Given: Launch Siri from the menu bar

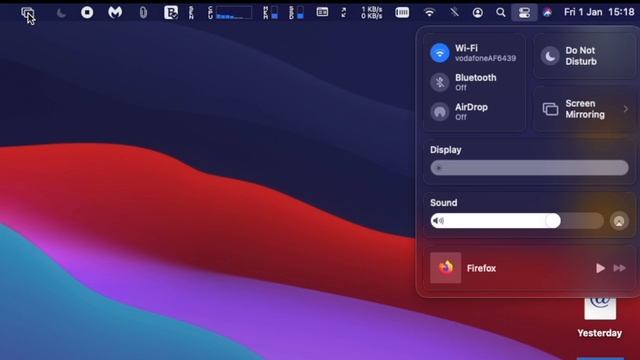Looking at the screenshot, I should point(547,13).
